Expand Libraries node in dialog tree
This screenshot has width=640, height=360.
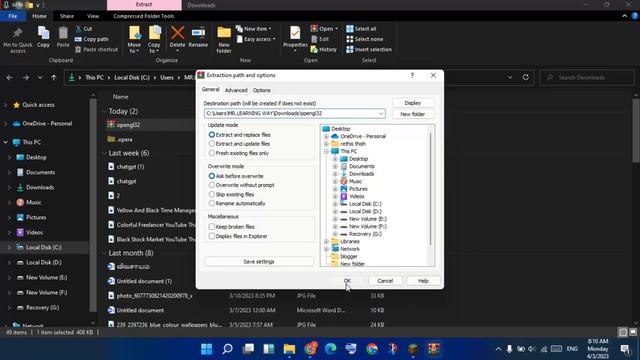(x=326, y=241)
